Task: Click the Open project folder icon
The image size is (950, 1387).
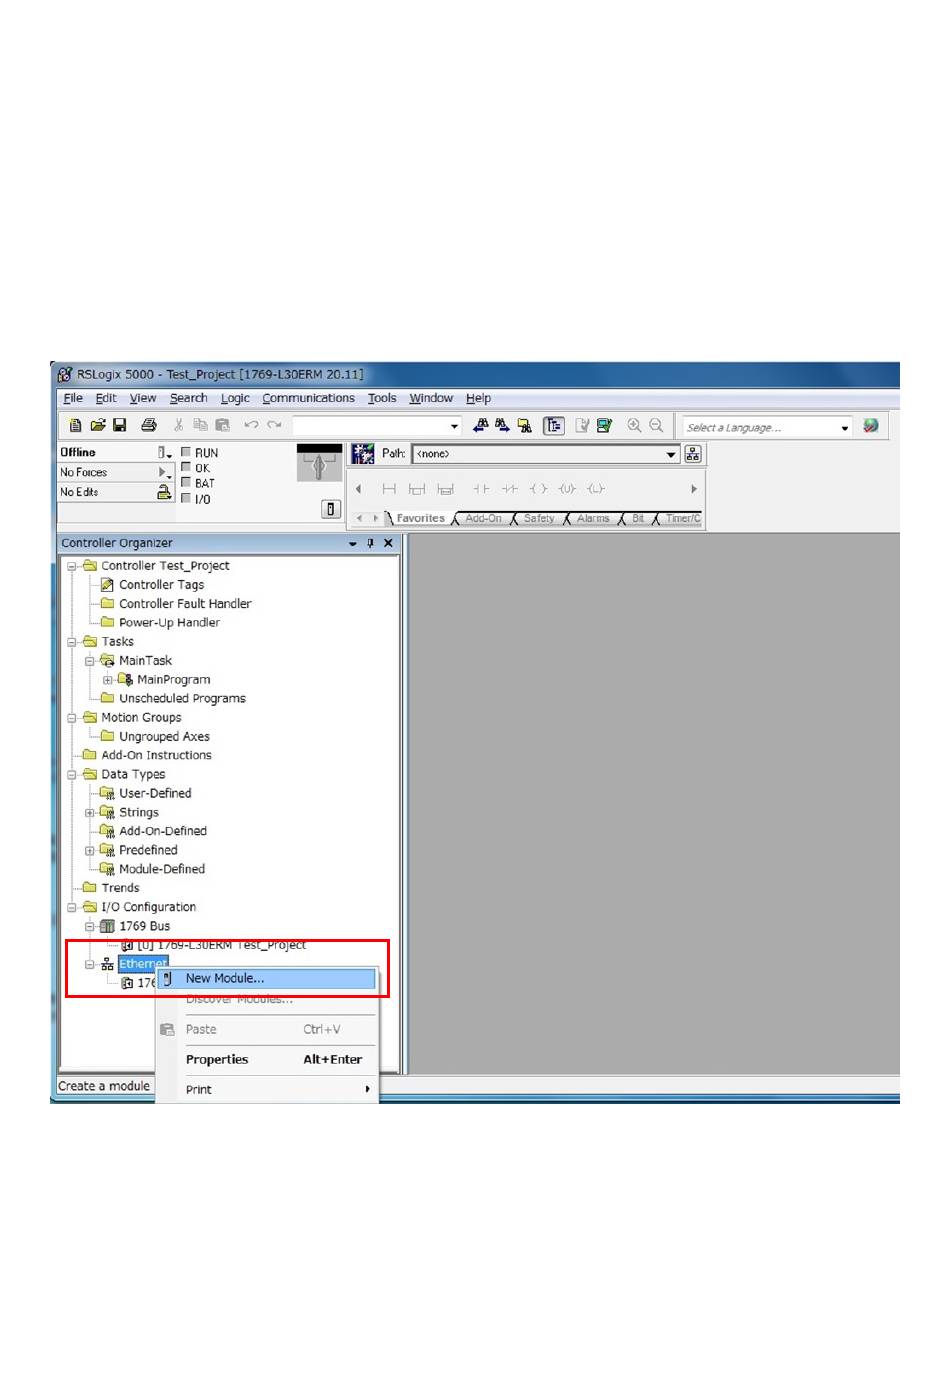Action: pos(98,425)
